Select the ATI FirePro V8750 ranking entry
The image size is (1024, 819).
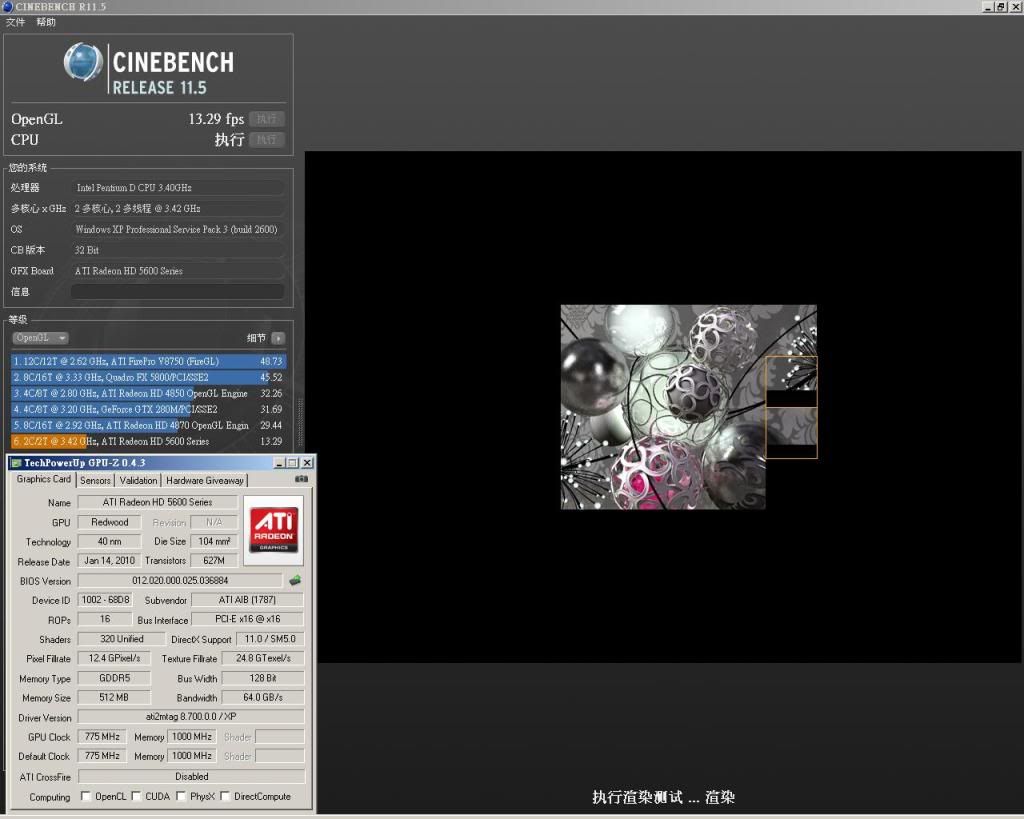148,361
